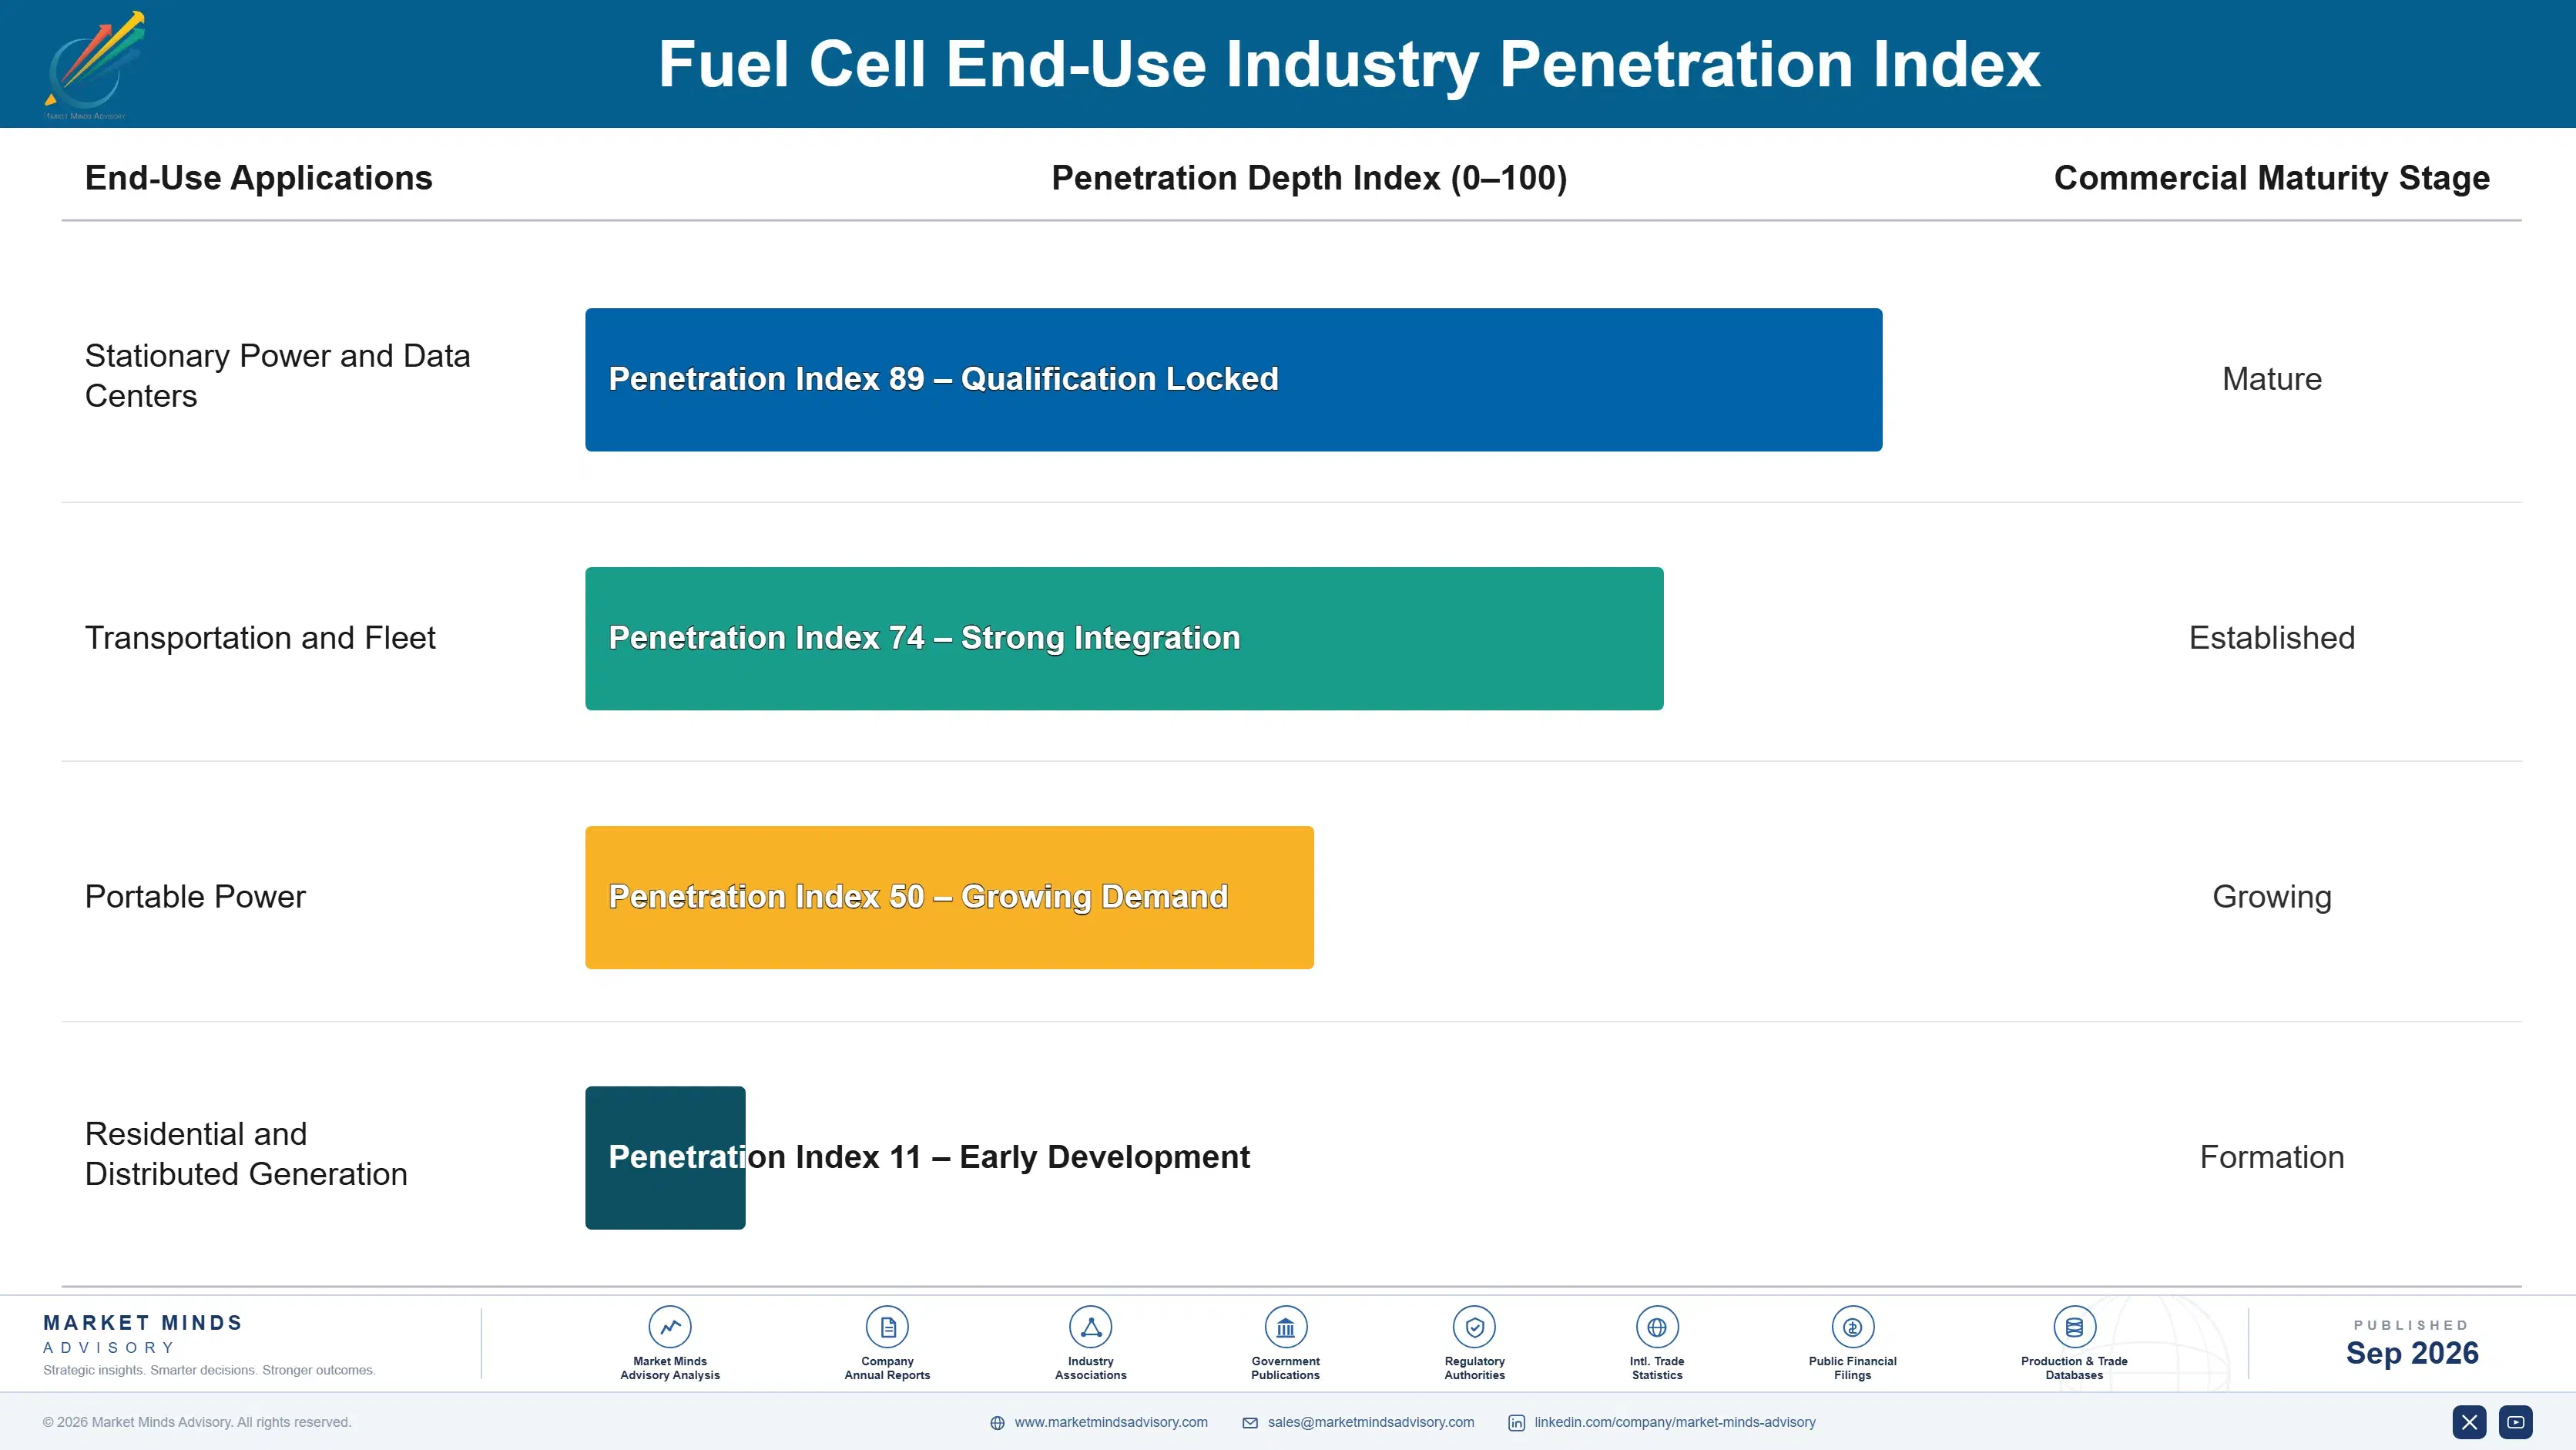This screenshot has height=1450, width=2576.
Task: Click the Public Financial Filings dollar icon
Action: tap(1852, 1327)
